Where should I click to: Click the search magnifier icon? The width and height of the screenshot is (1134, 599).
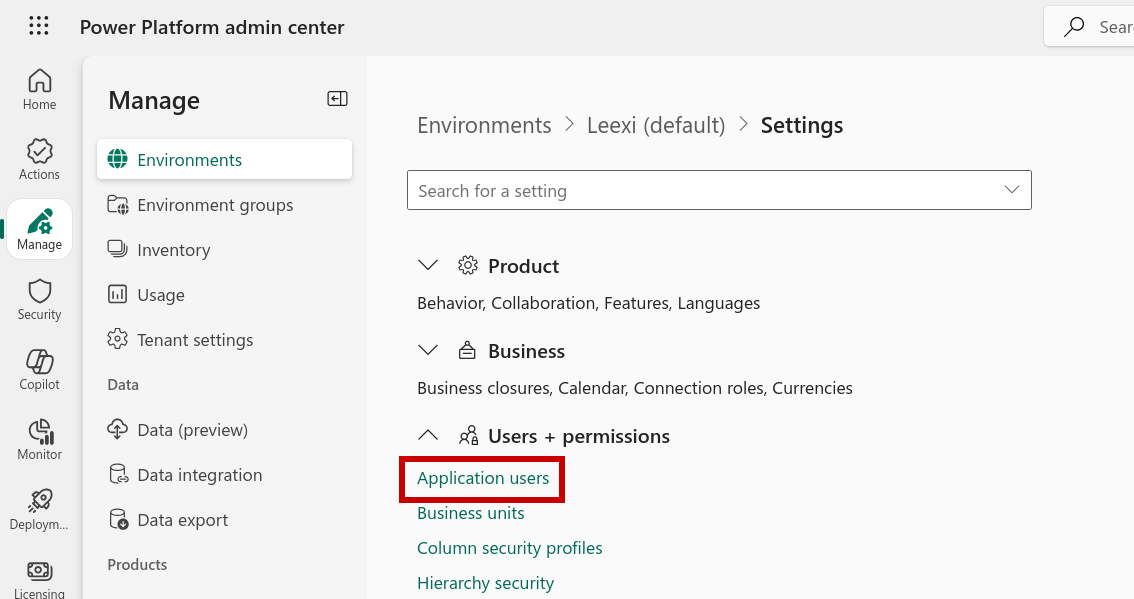coord(1074,27)
